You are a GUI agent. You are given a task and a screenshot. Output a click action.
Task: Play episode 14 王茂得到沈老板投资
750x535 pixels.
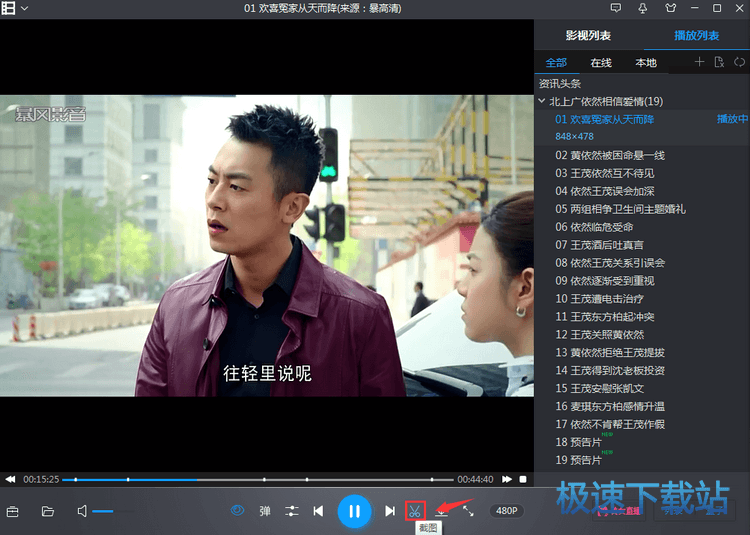[610, 371]
